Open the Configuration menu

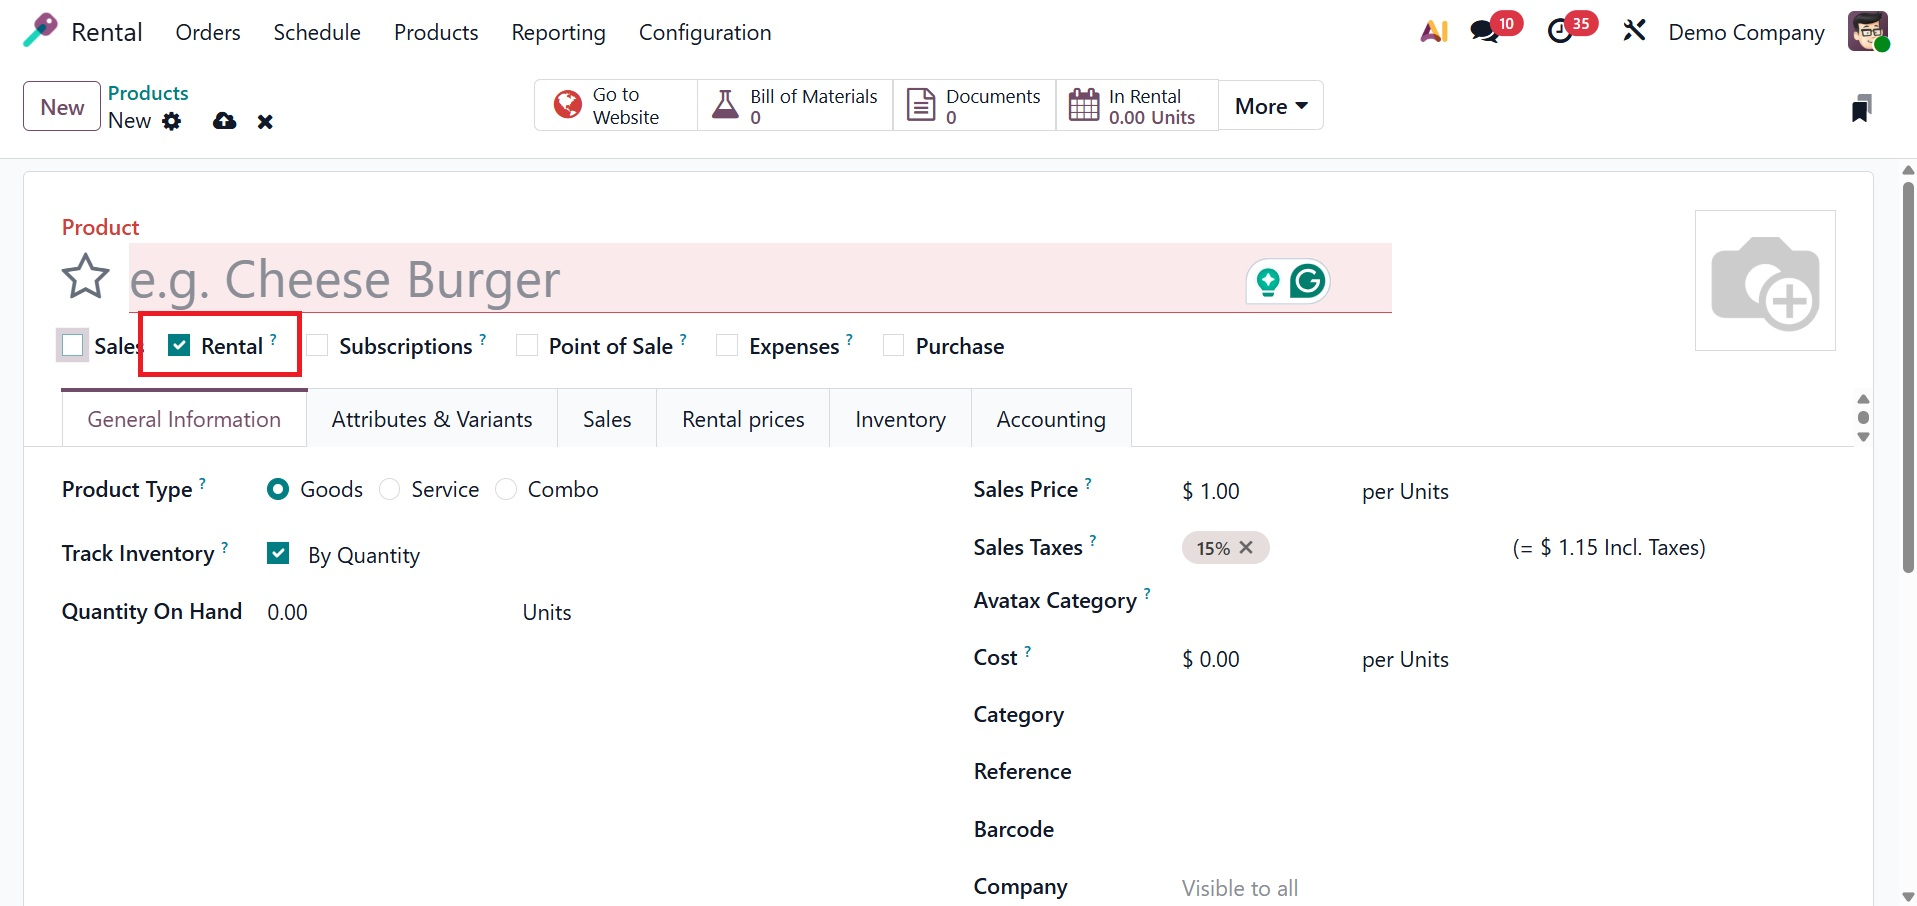704,32
